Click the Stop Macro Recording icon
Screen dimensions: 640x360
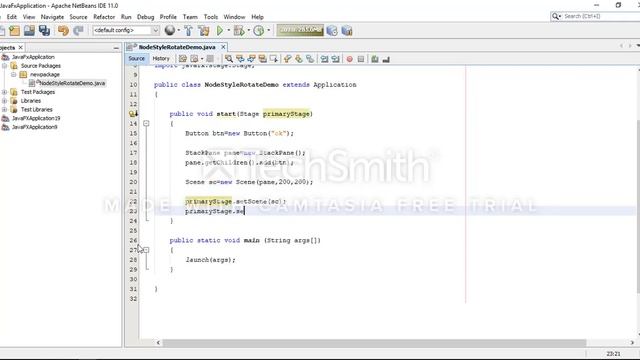[361, 59]
